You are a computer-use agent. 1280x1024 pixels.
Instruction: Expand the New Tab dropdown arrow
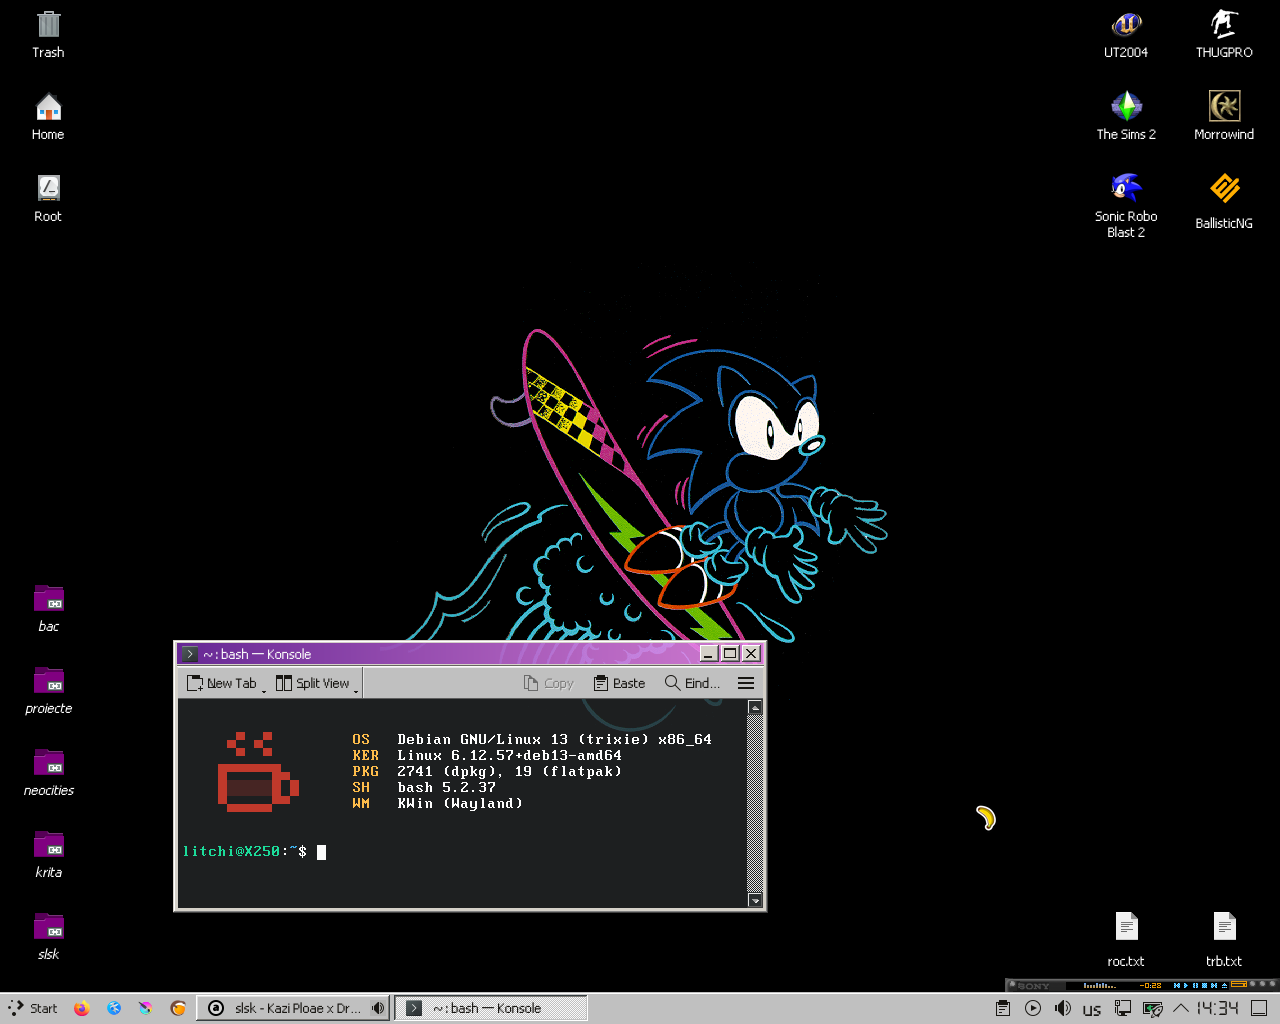[x=264, y=689]
